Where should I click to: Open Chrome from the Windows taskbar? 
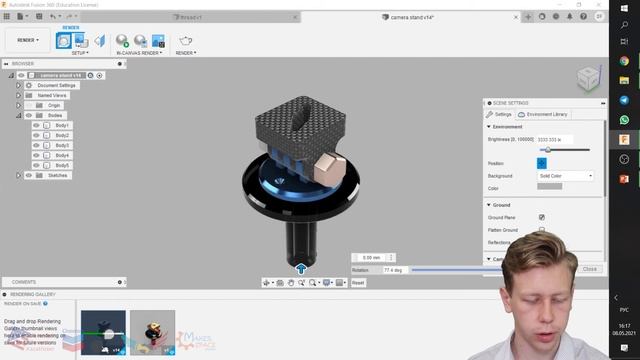[624, 61]
